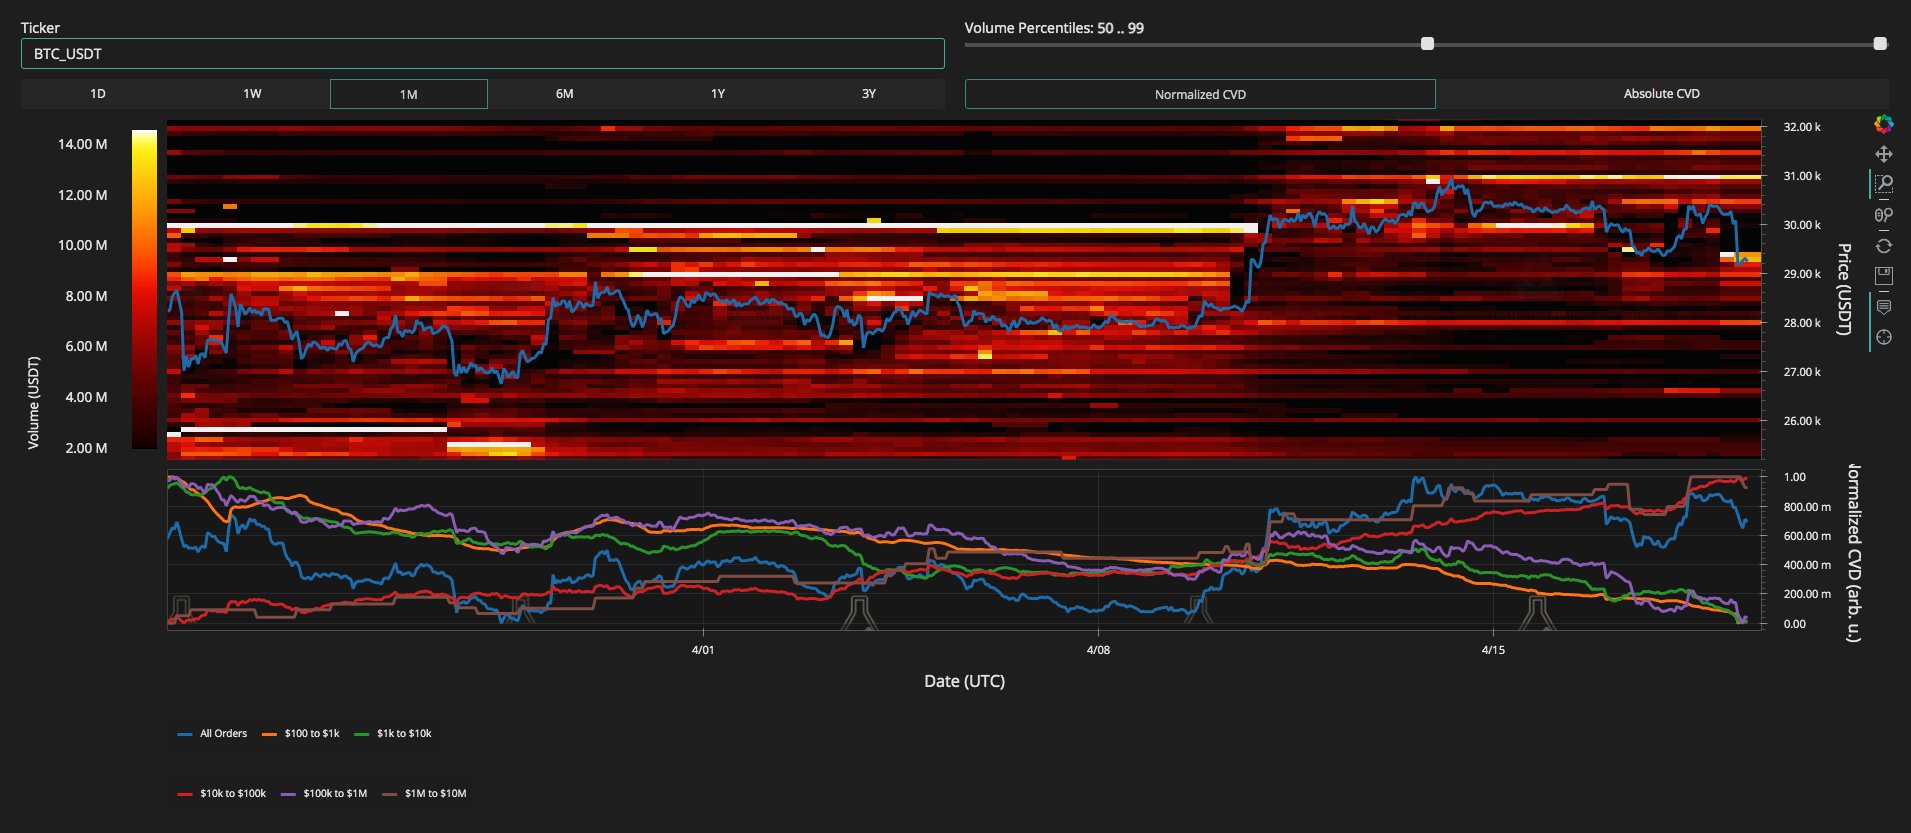
Task: Switch to Absolute CVD view
Action: tap(1661, 94)
